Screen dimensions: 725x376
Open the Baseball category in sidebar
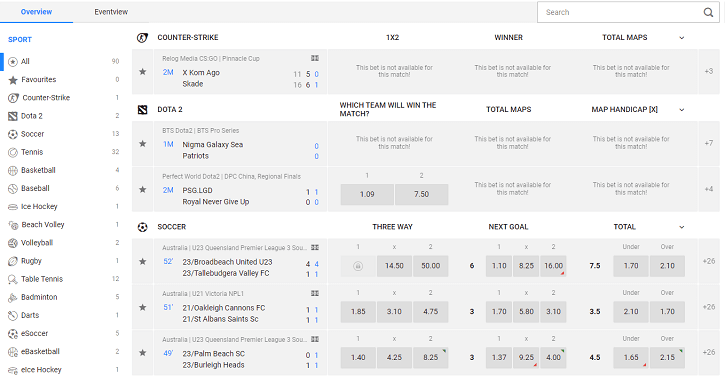click(x=35, y=188)
